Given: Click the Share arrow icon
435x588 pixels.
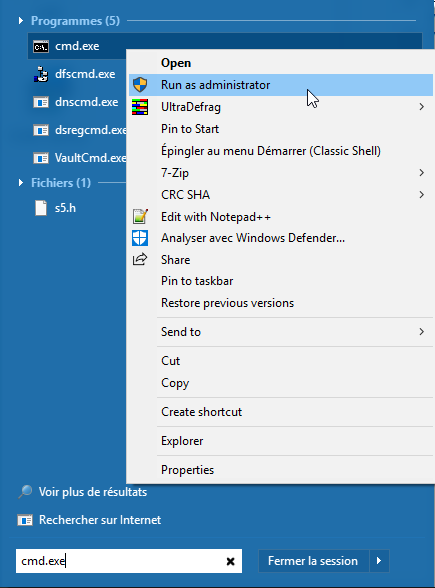Looking at the screenshot, I should click(140, 259).
